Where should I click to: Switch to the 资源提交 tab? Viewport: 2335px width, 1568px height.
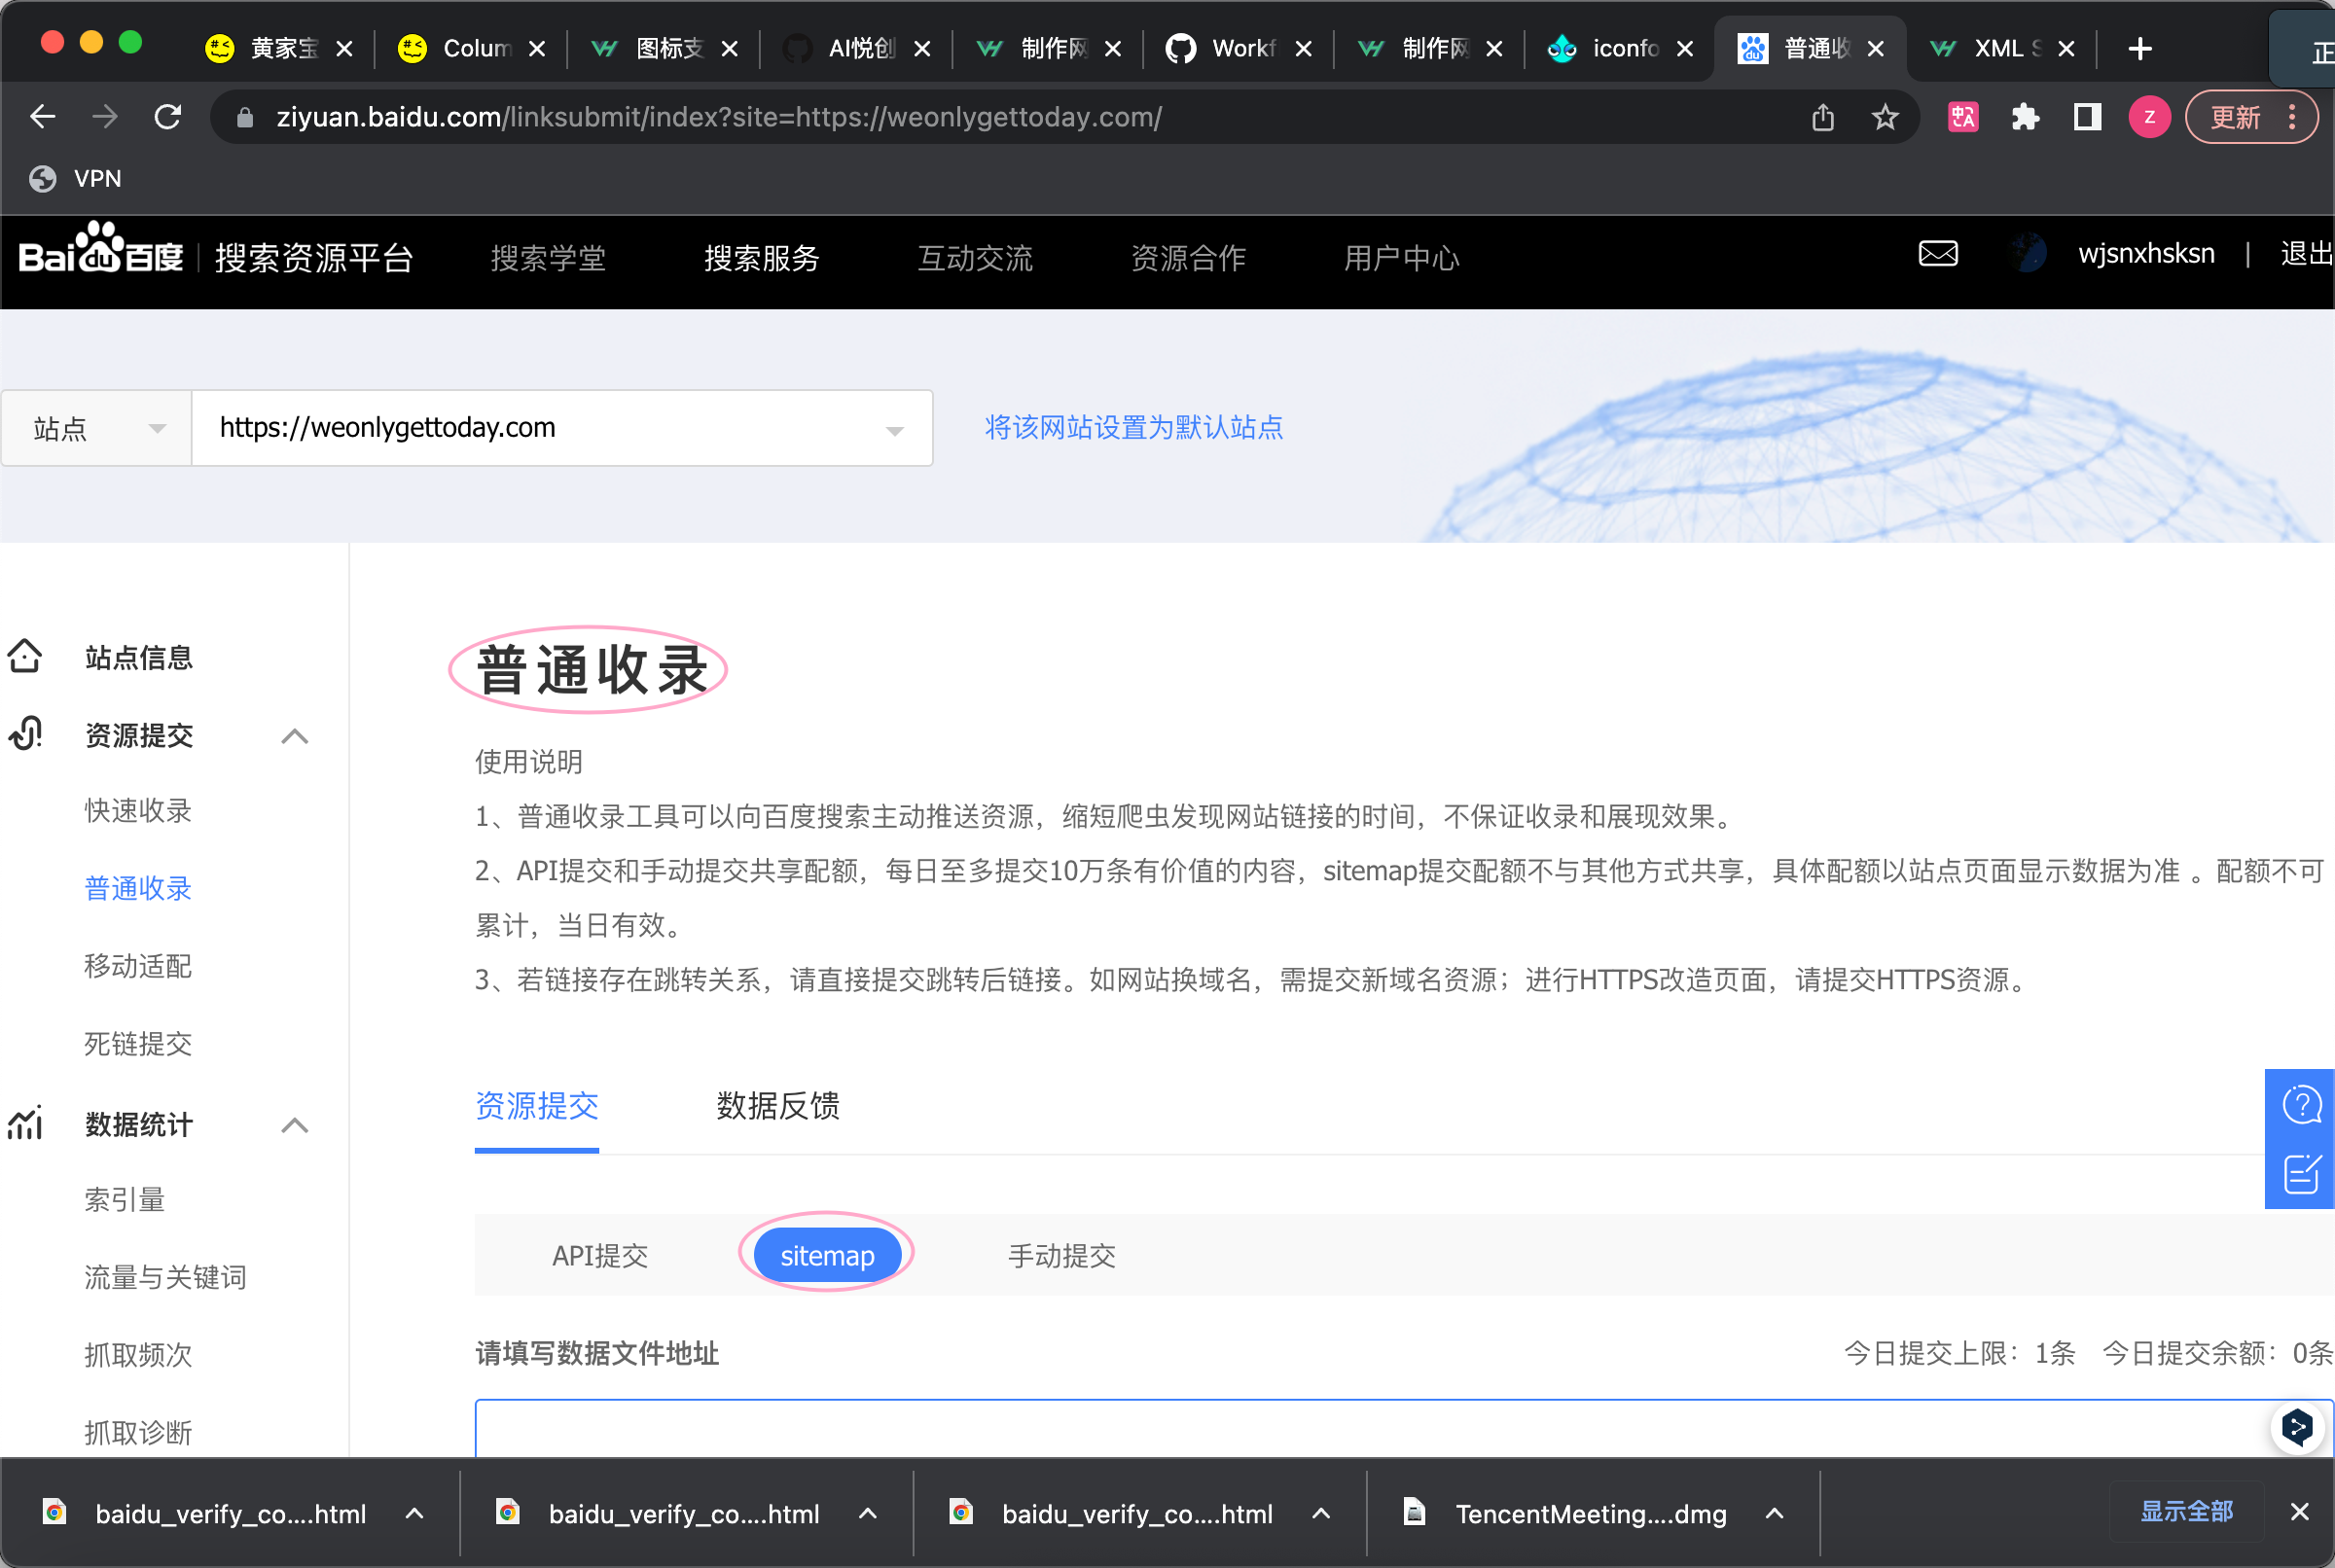pos(537,1106)
